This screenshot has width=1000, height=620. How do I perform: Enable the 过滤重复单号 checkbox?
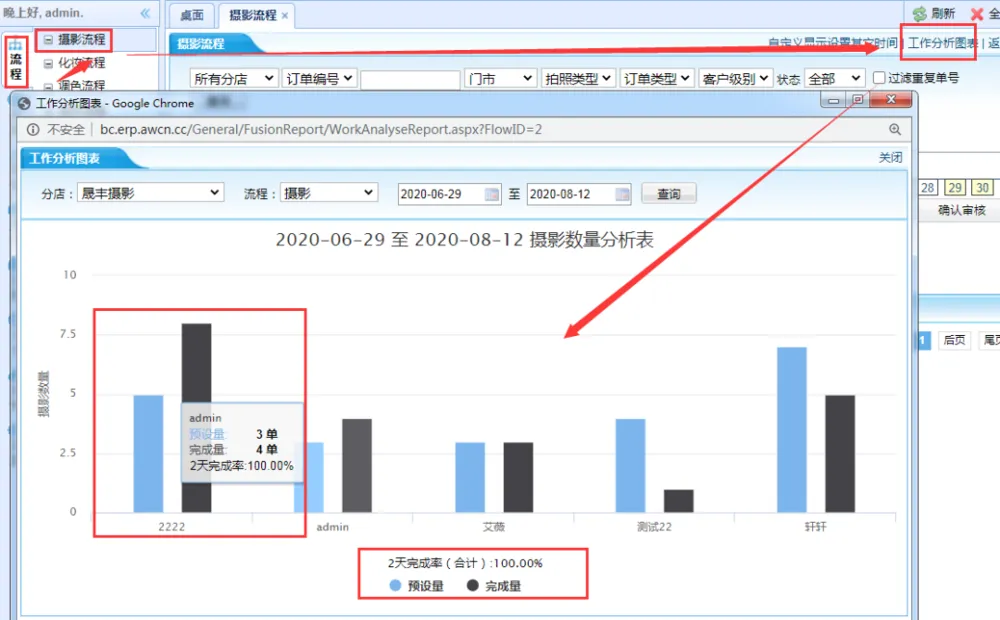click(x=879, y=78)
